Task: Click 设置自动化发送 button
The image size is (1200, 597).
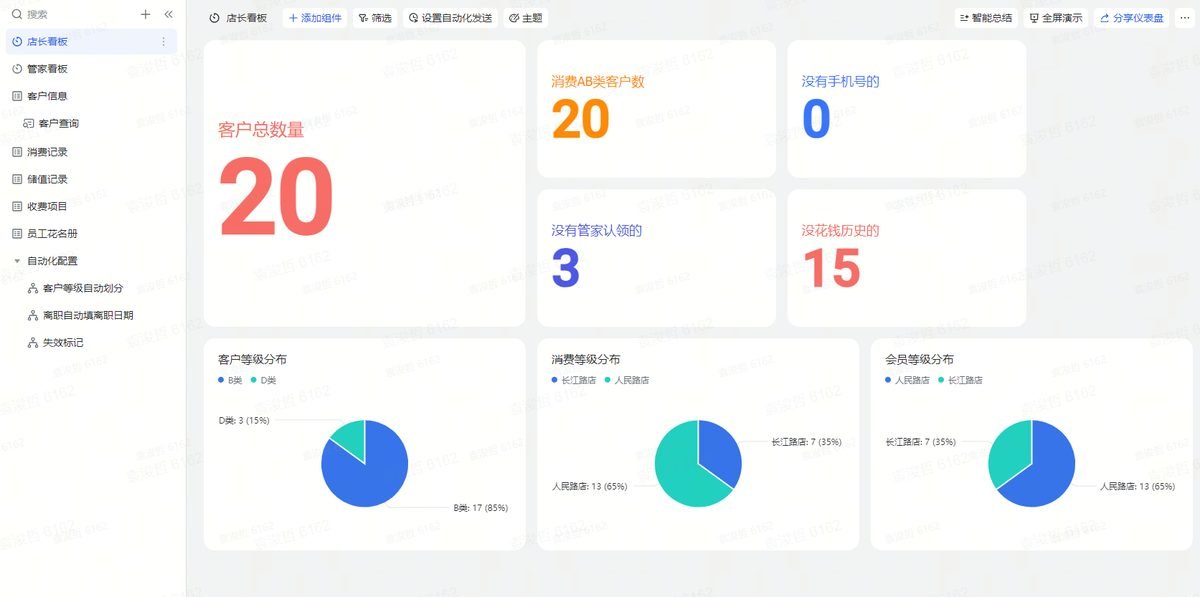Action: point(450,18)
